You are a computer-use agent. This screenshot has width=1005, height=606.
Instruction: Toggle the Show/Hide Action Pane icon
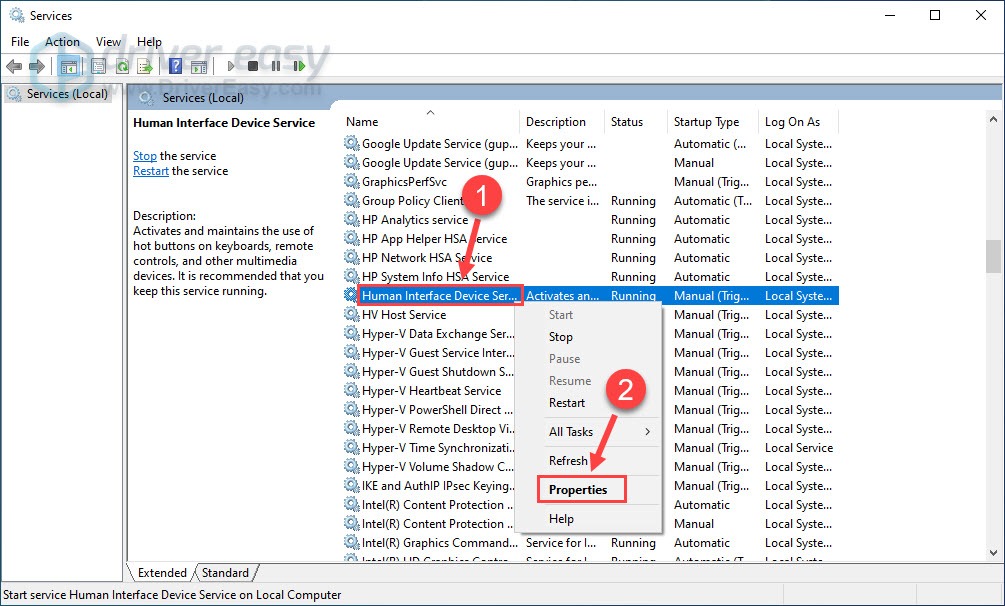click(199, 67)
